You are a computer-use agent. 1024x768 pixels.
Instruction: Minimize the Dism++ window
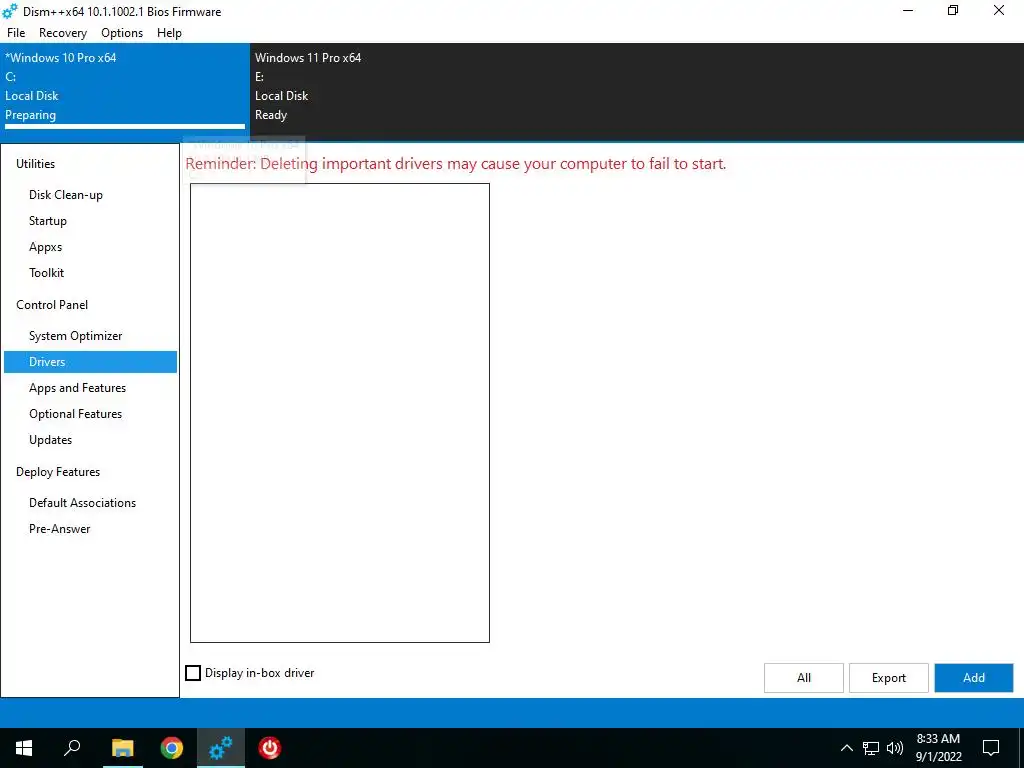coord(908,10)
